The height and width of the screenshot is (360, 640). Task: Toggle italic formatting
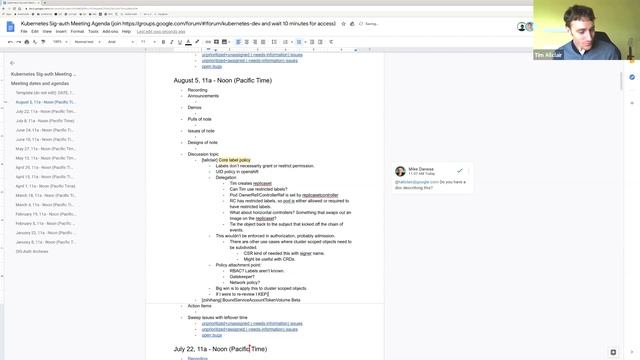pyautogui.click(x=171, y=42)
